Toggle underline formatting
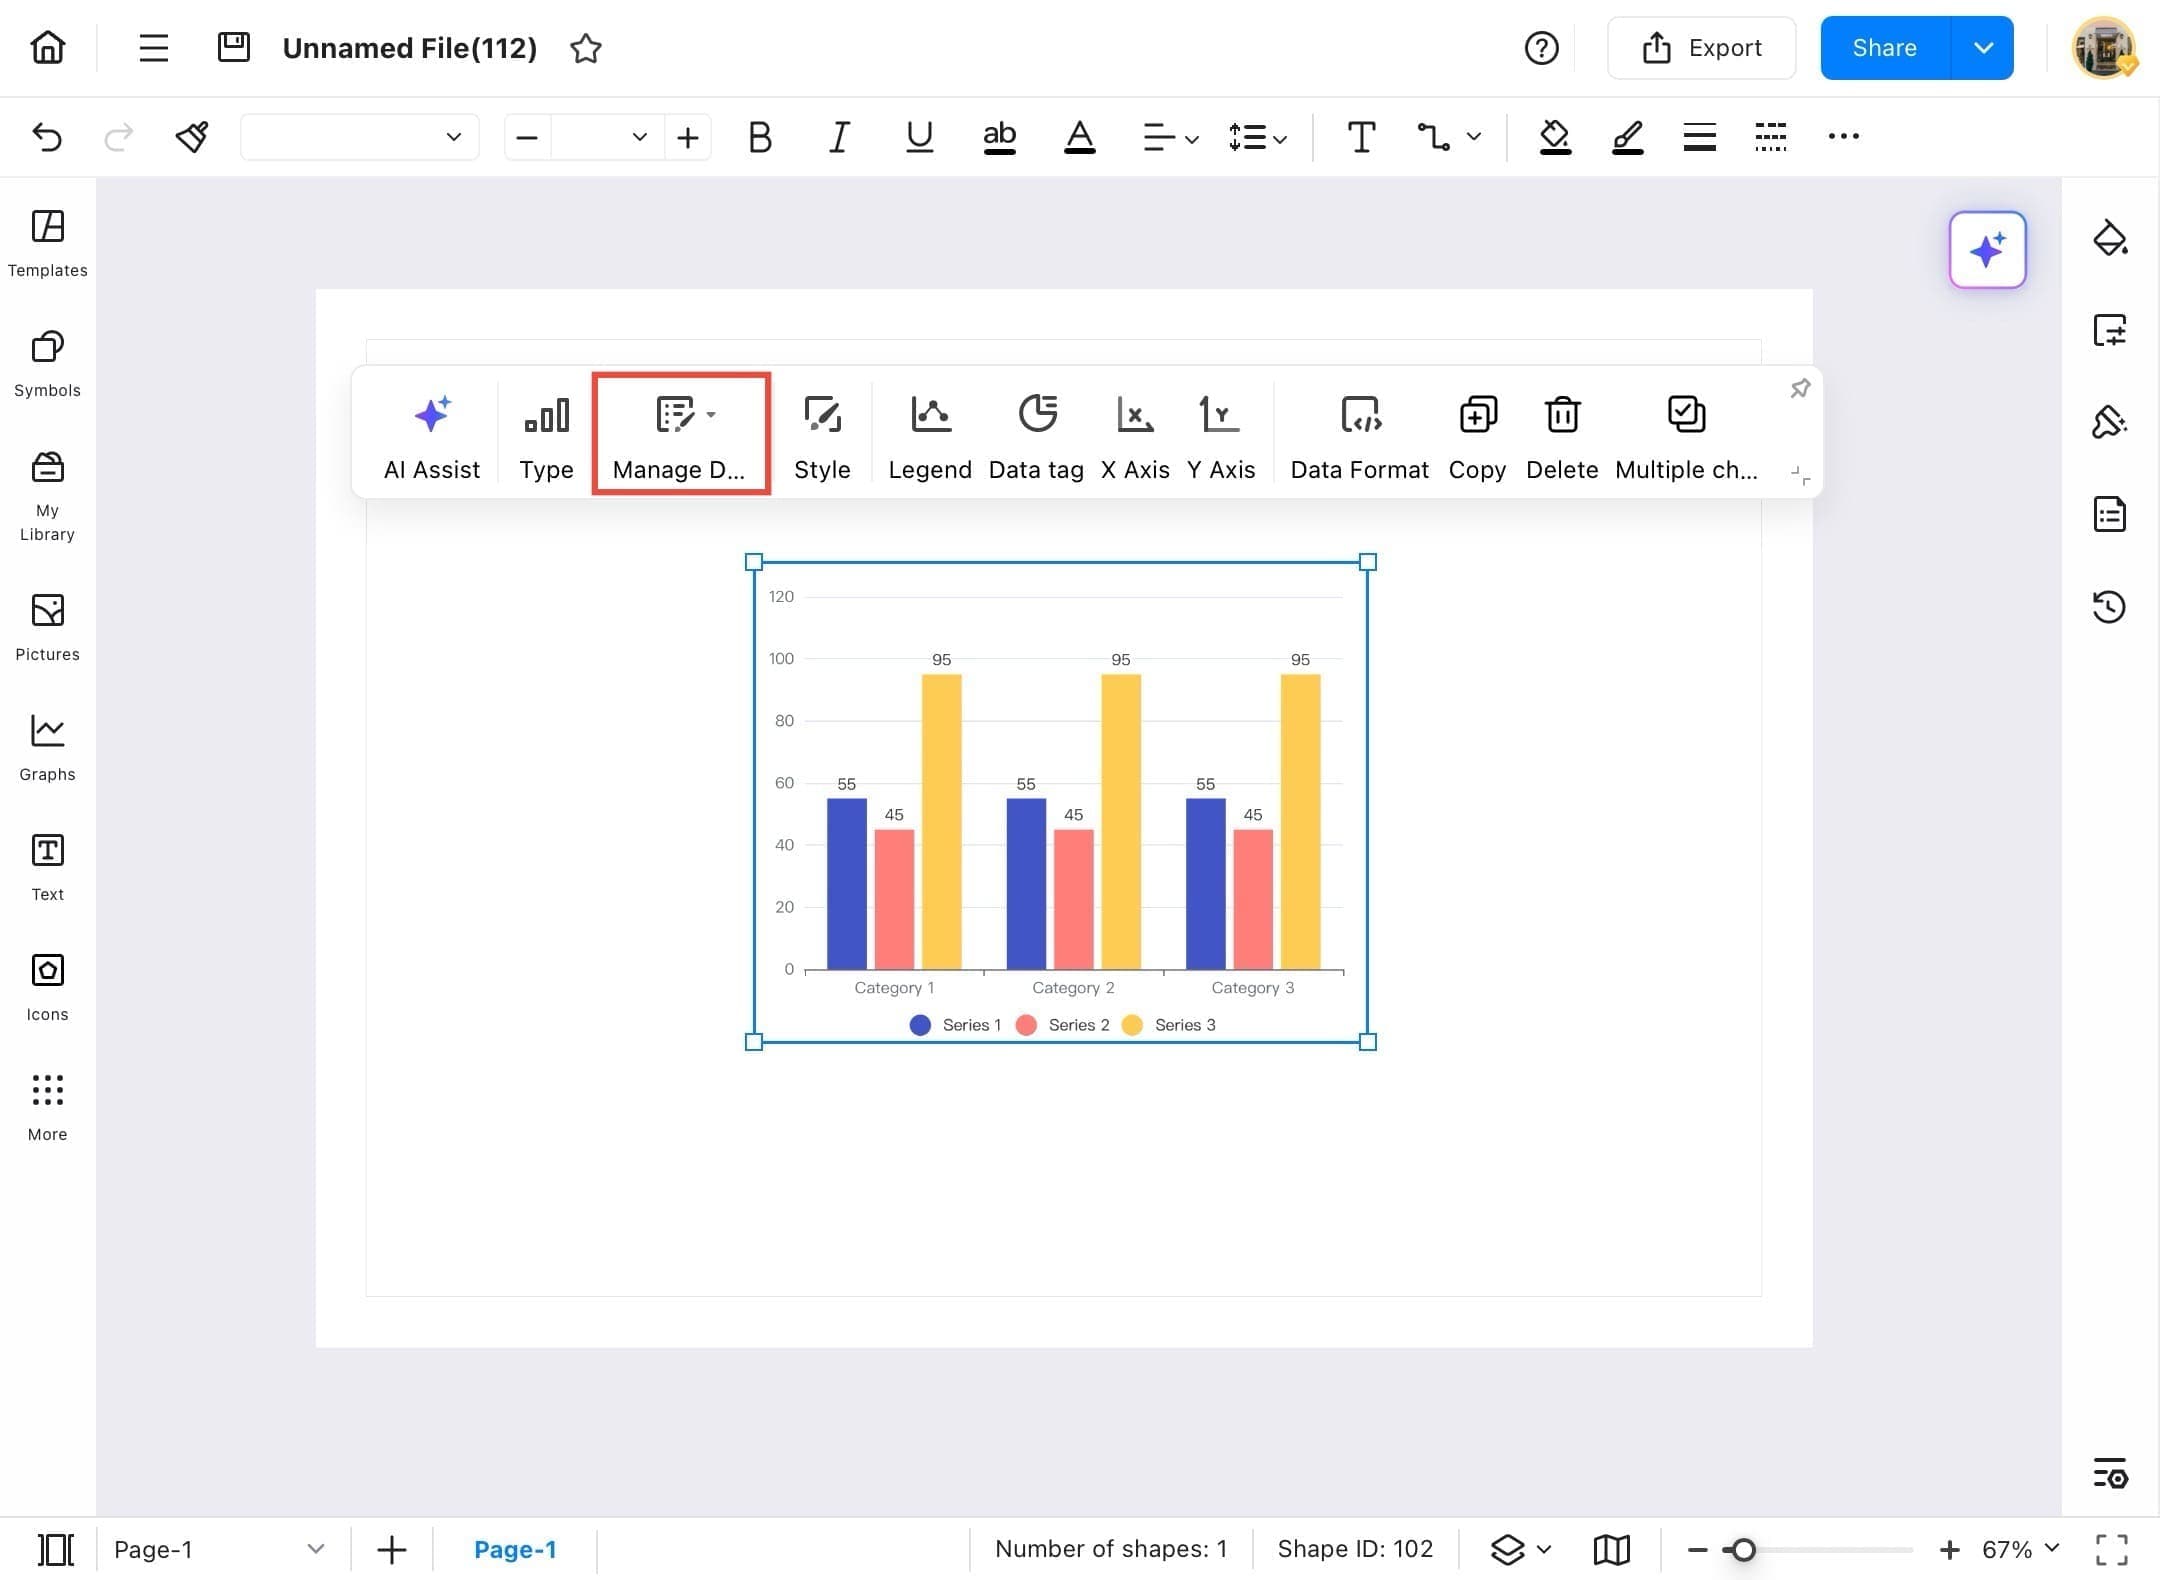This screenshot has width=2160, height=1580. 918,137
